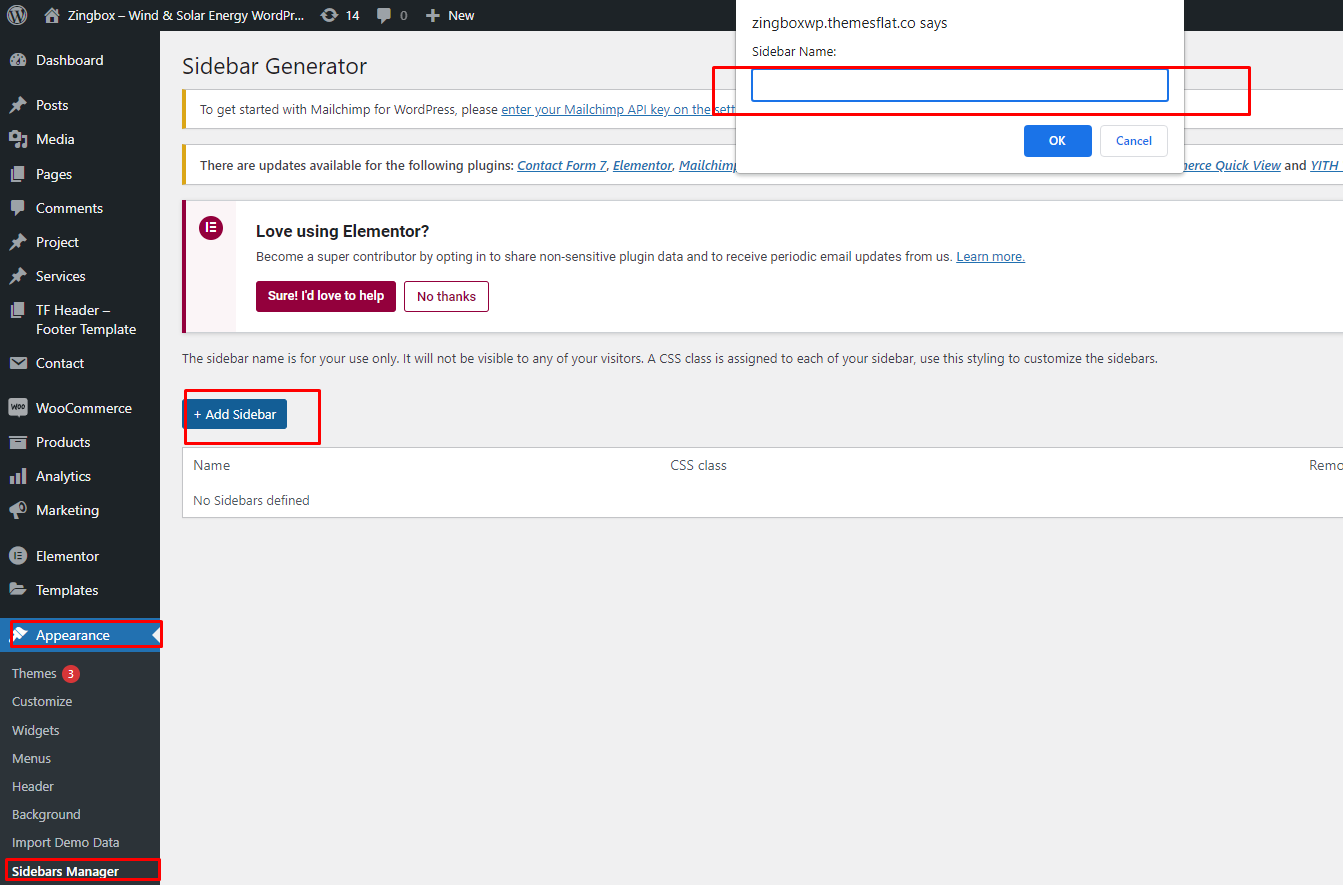Click the CSS class column header

tap(698, 465)
